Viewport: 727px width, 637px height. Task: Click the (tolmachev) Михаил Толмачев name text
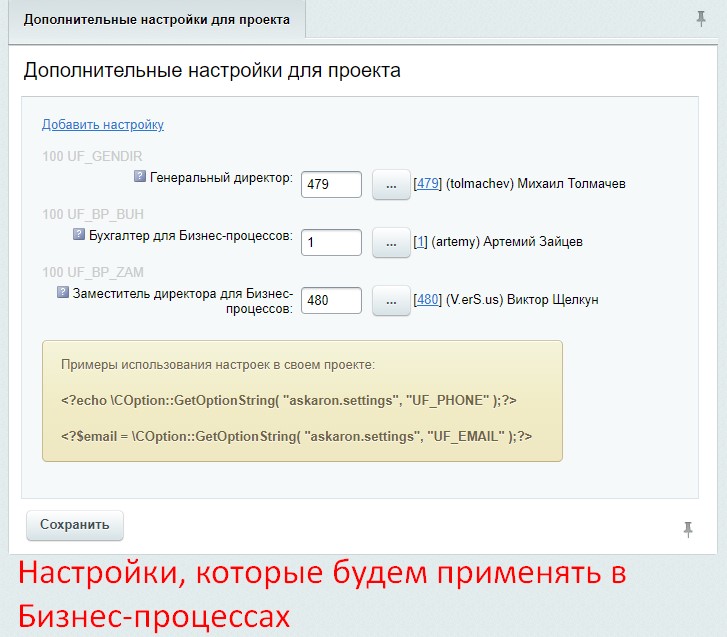[536, 184]
